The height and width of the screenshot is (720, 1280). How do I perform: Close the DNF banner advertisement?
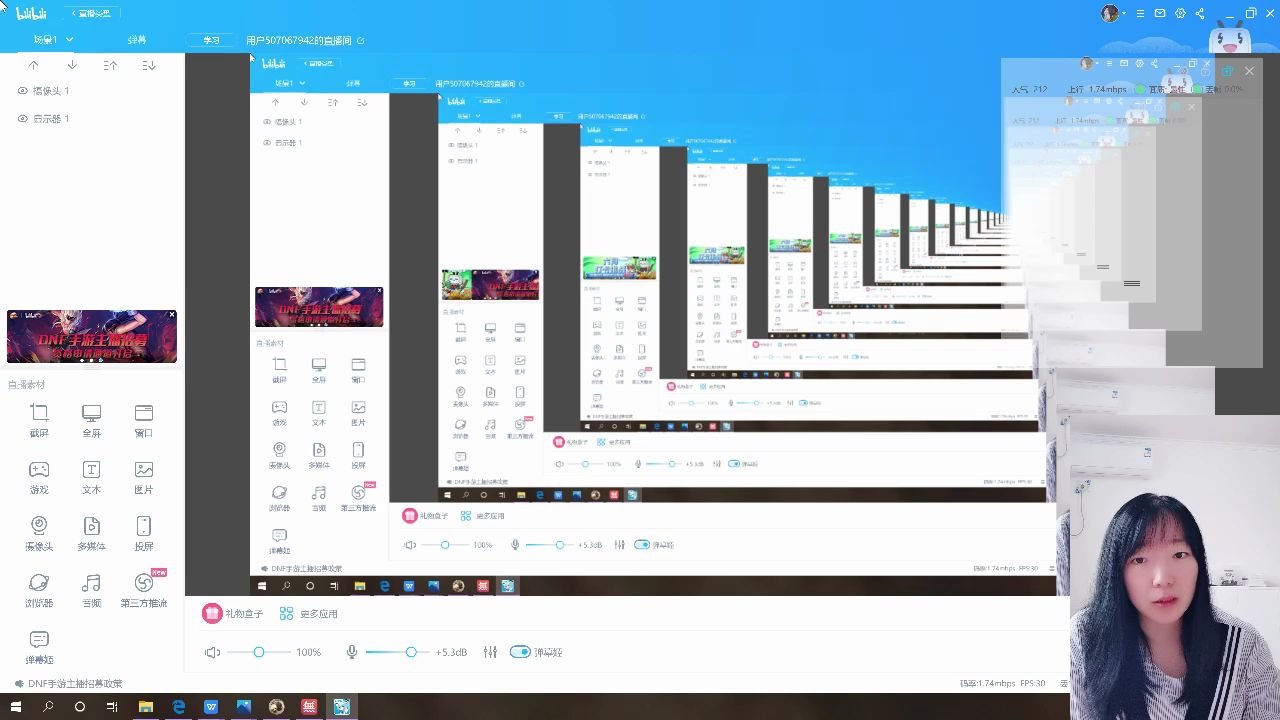tap(172, 315)
